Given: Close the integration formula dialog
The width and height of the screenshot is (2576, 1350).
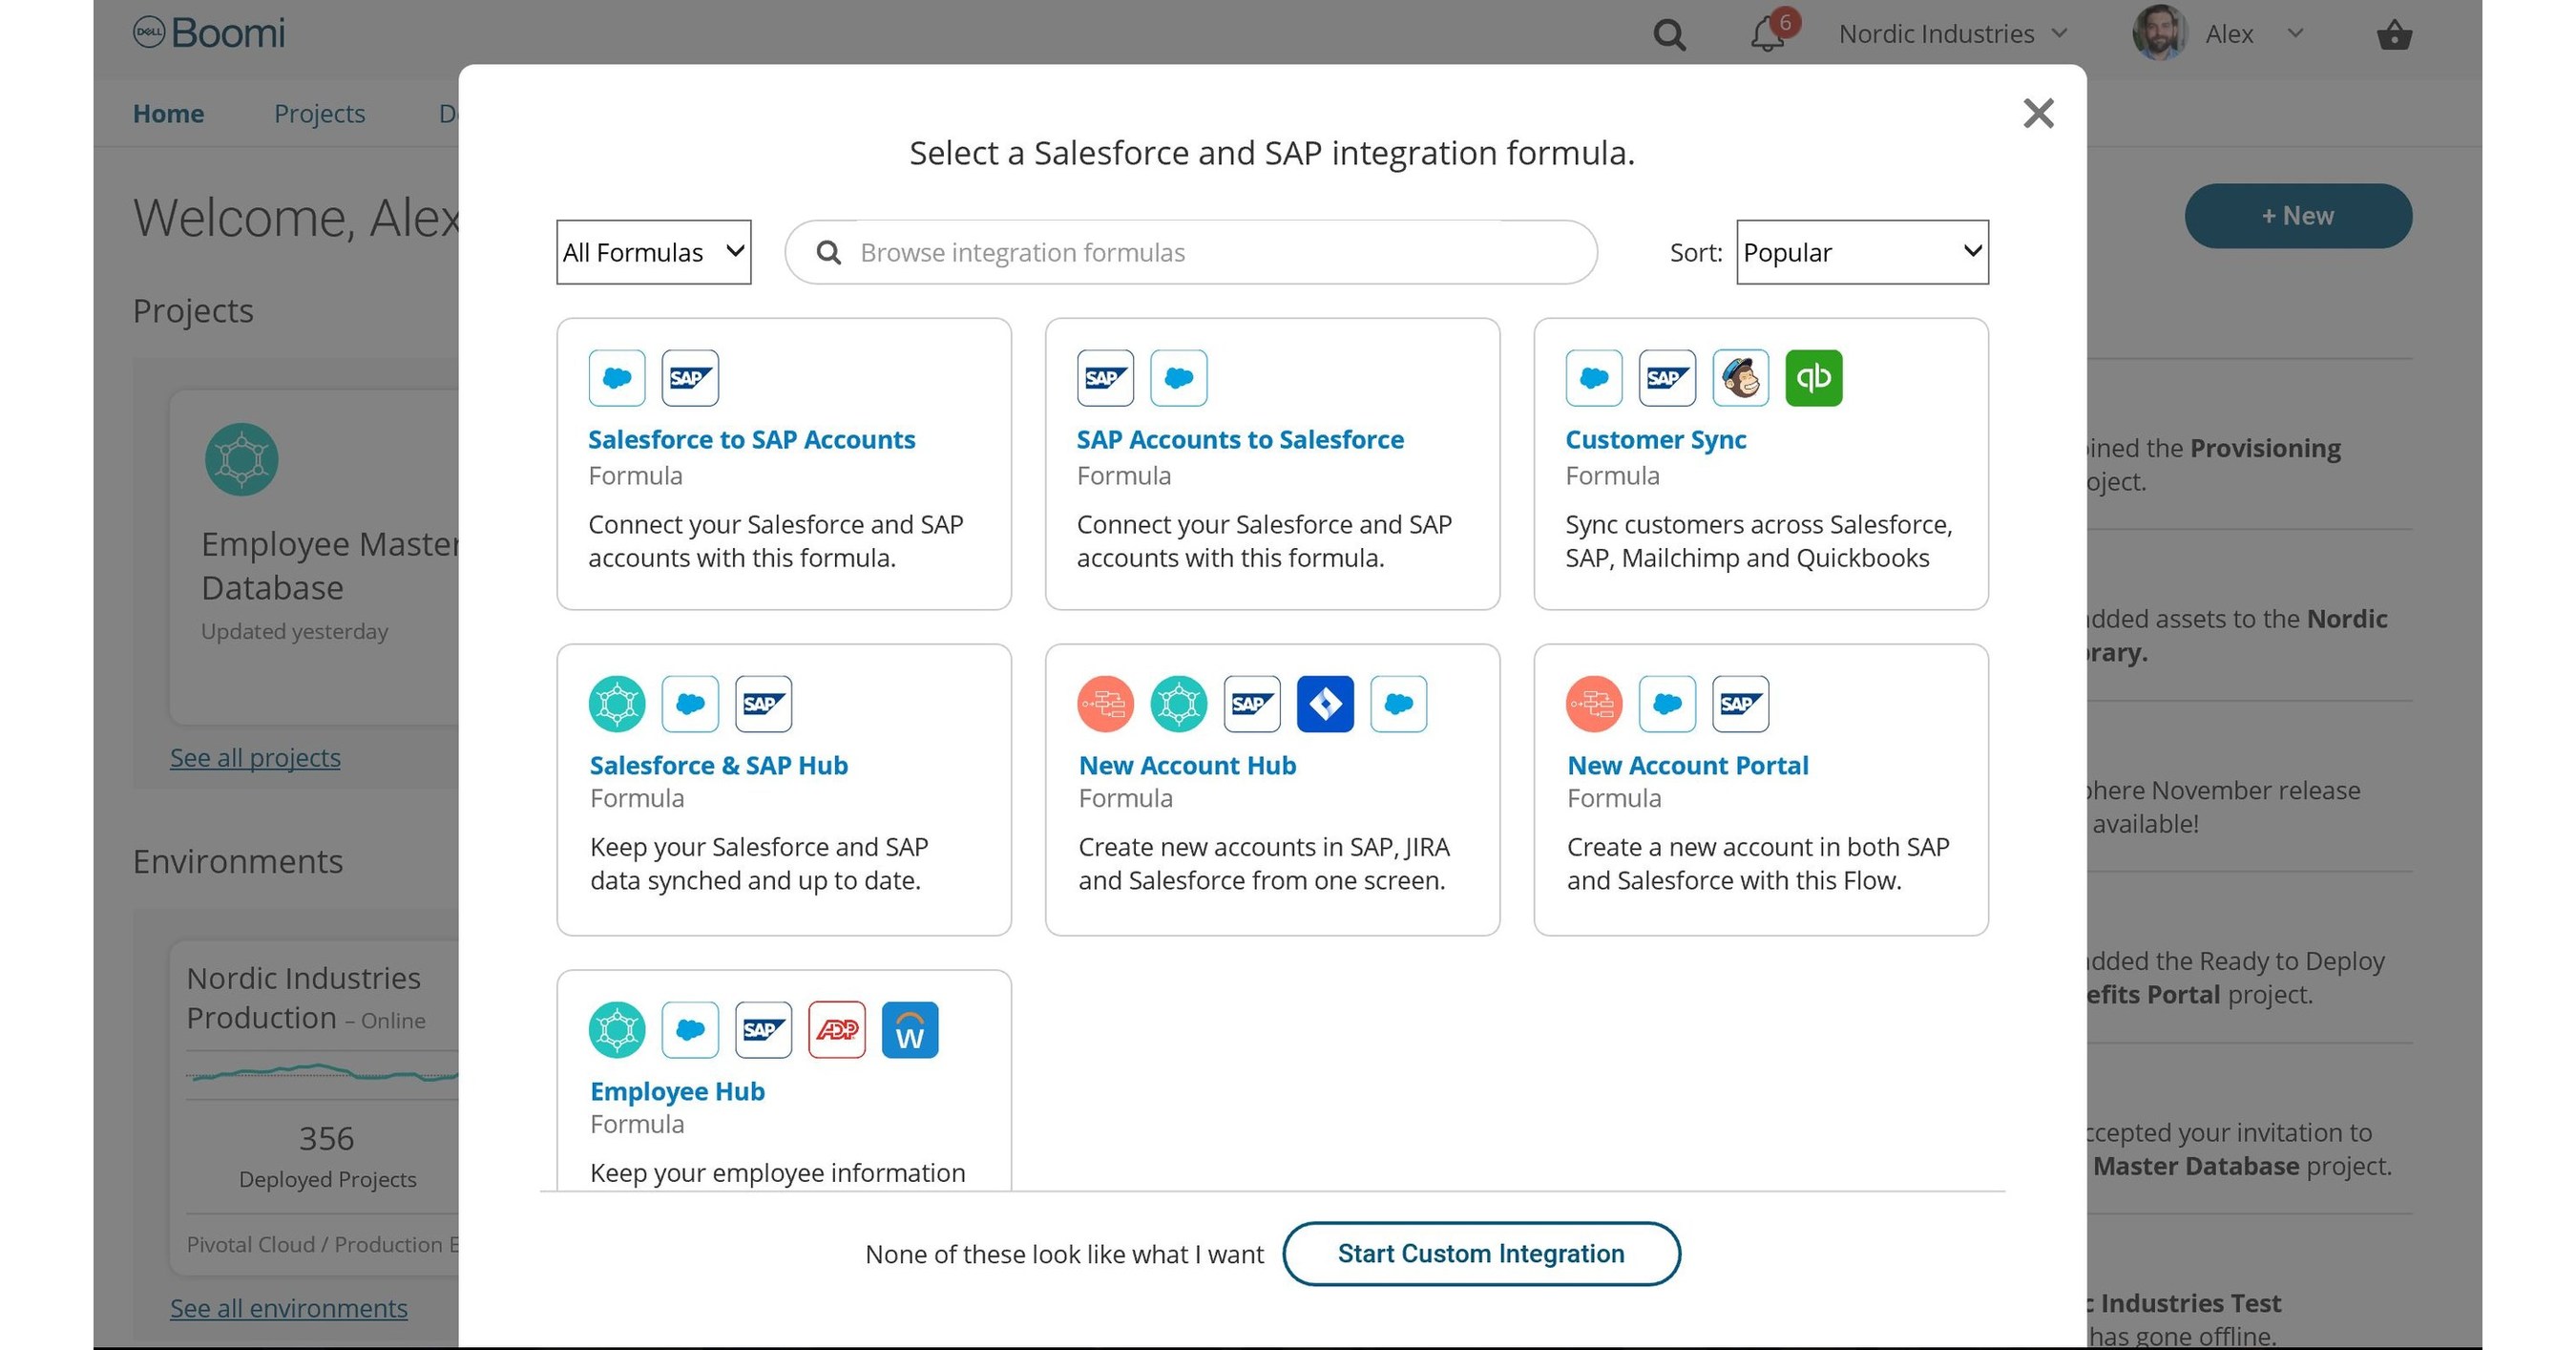Looking at the screenshot, I should [2038, 113].
